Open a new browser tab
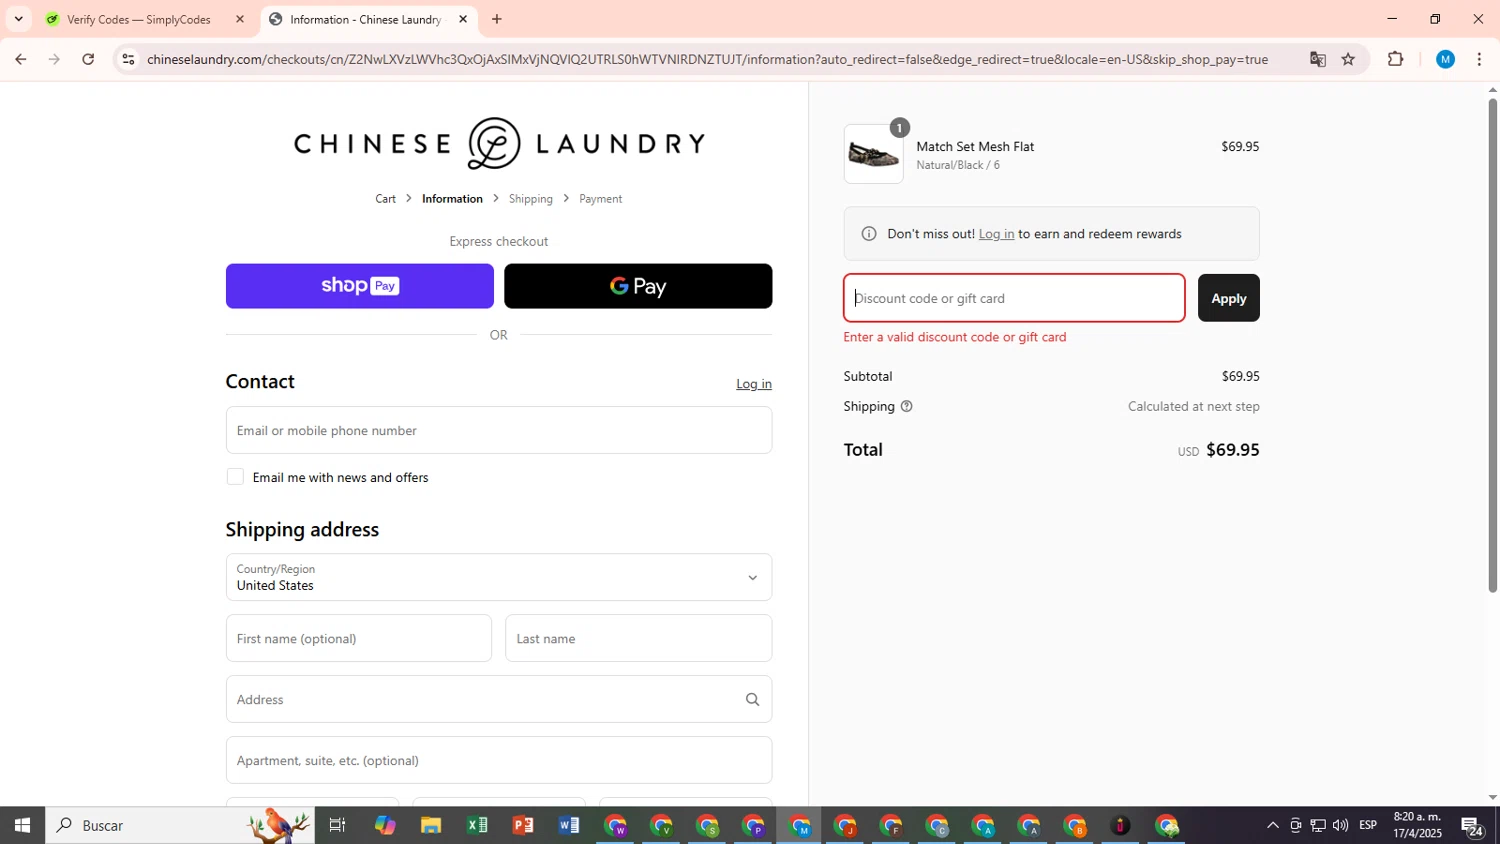The image size is (1500, 844). coord(497,19)
